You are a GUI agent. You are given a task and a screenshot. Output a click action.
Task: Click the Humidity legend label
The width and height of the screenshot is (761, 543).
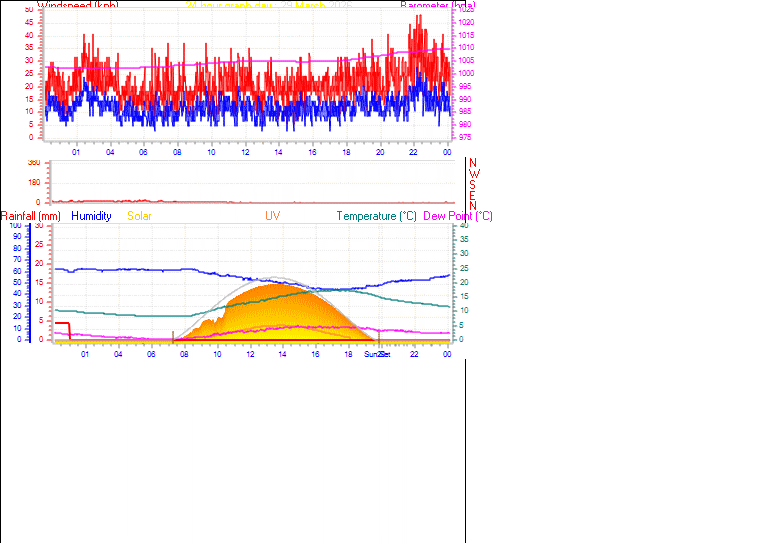click(91, 216)
